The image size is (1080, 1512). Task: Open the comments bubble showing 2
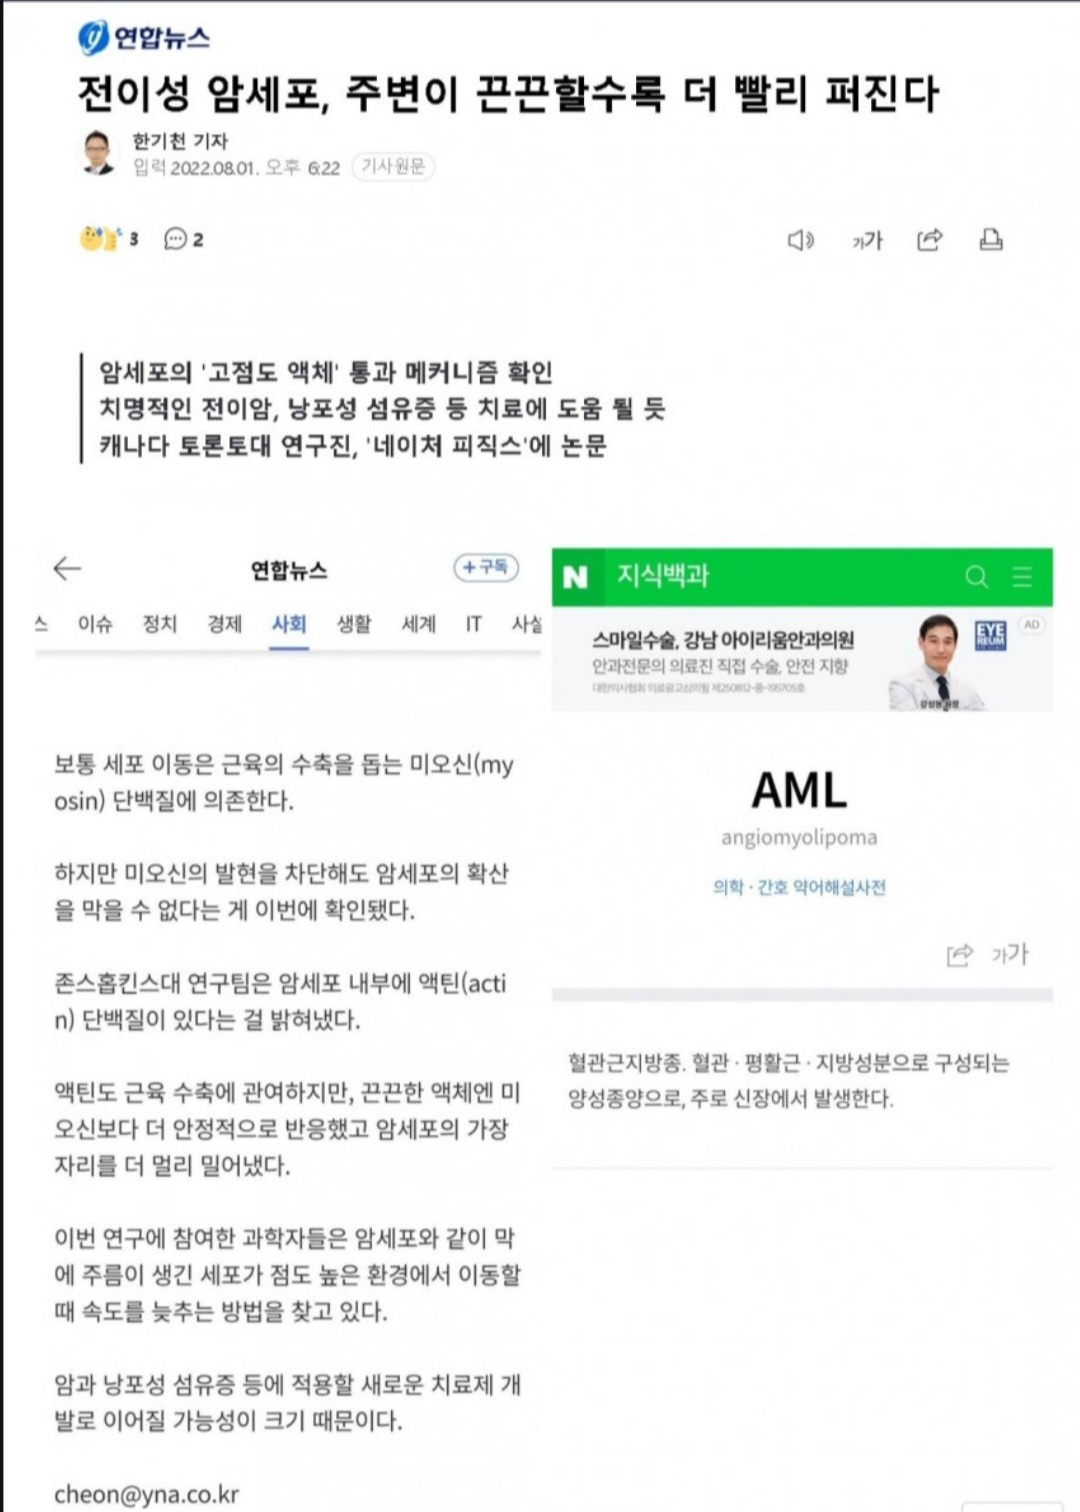[x=184, y=239]
